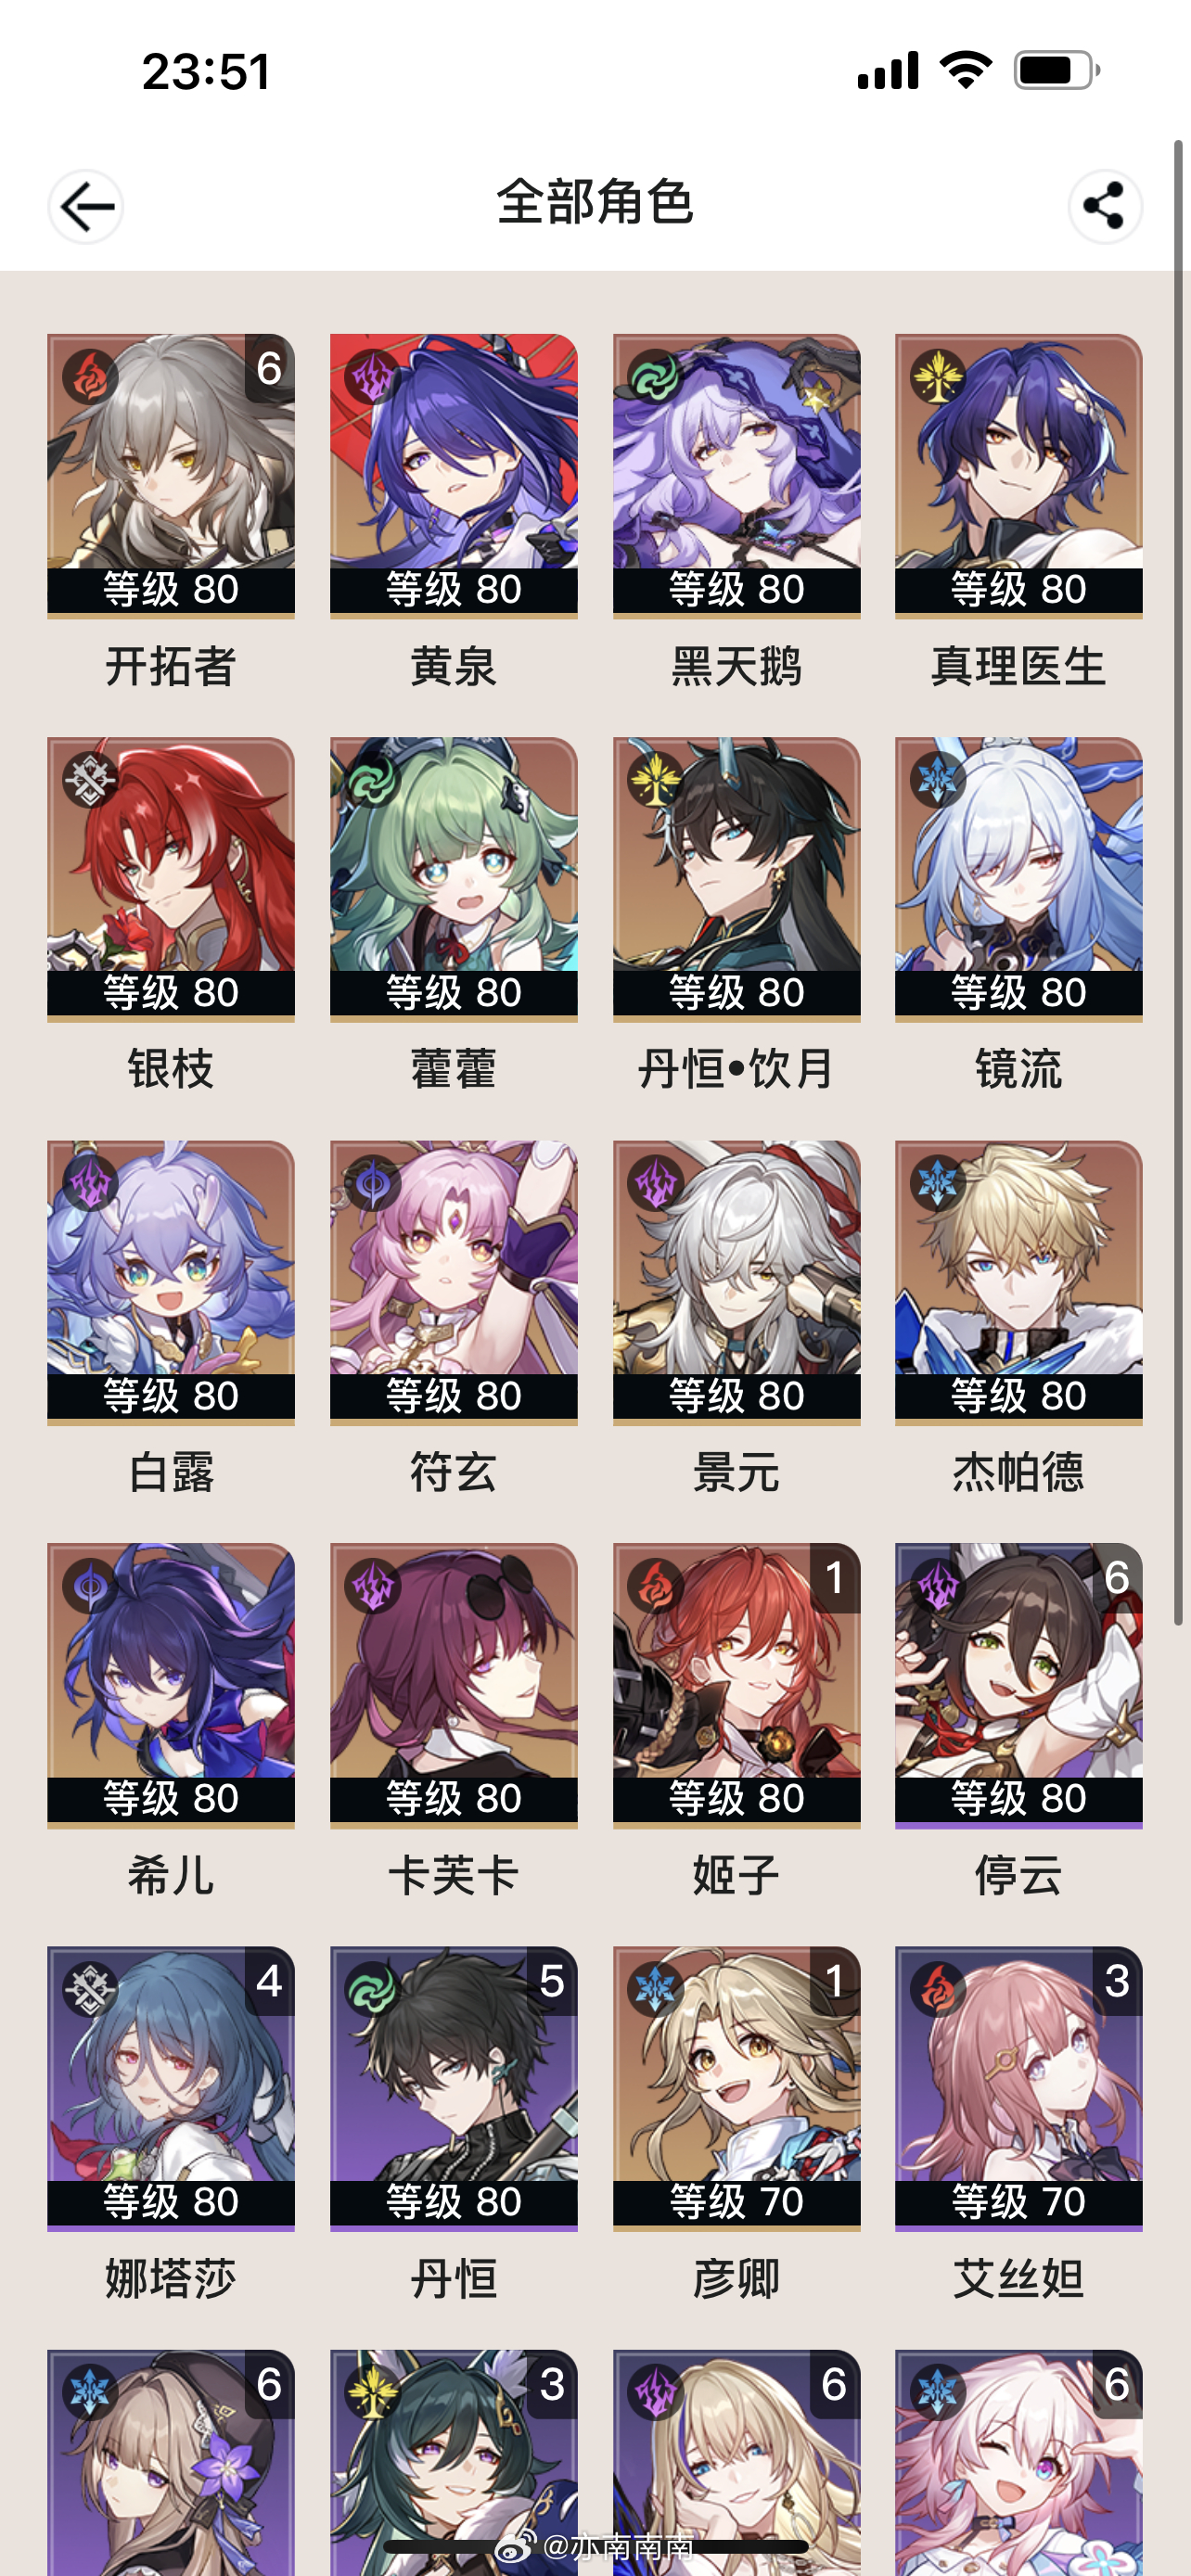Tap the wind element icon on 黑天鹅

point(655,376)
